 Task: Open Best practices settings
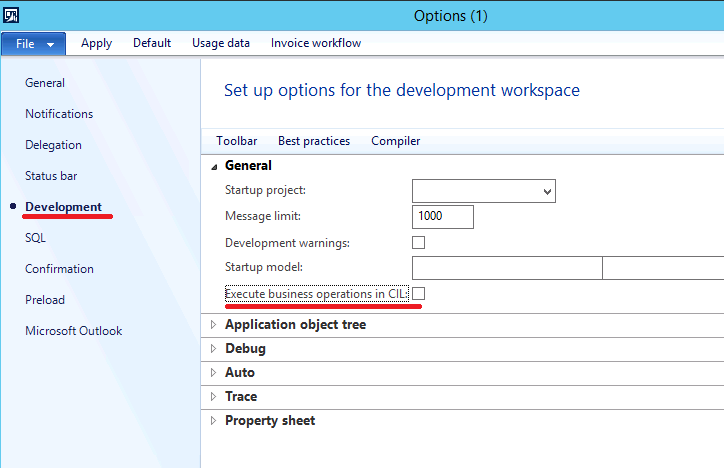click(x=314, y=141)
